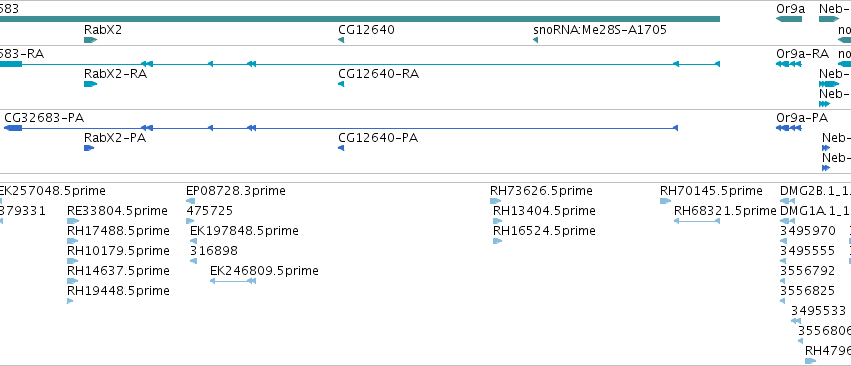Select the RE33804.5prime EST feature
The height and width of the screenshot is (366, 851).
[73, 221]
